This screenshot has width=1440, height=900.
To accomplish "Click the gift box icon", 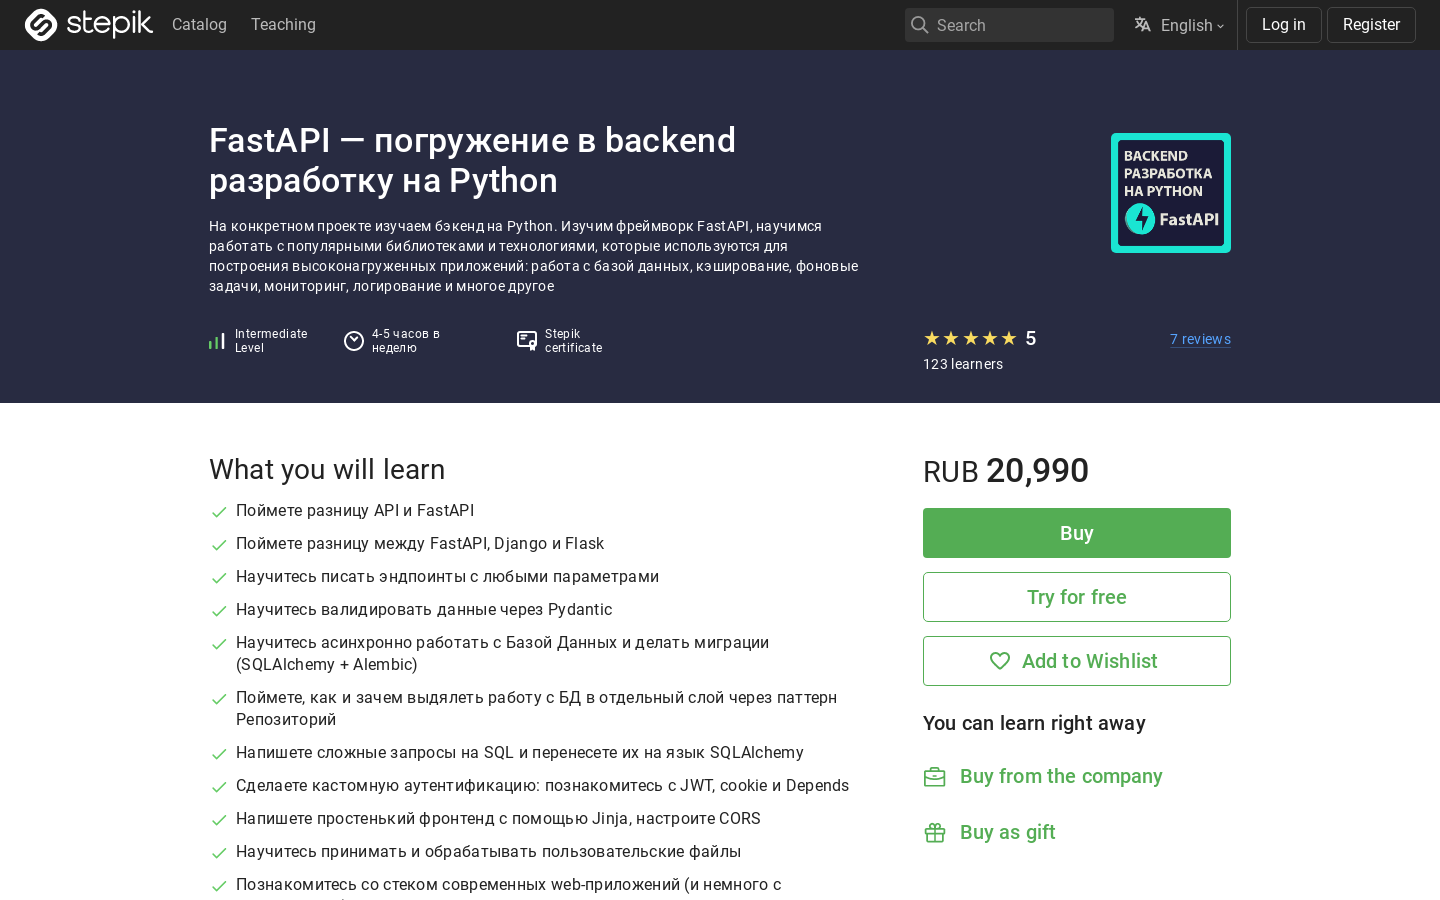I will [935, 833].
